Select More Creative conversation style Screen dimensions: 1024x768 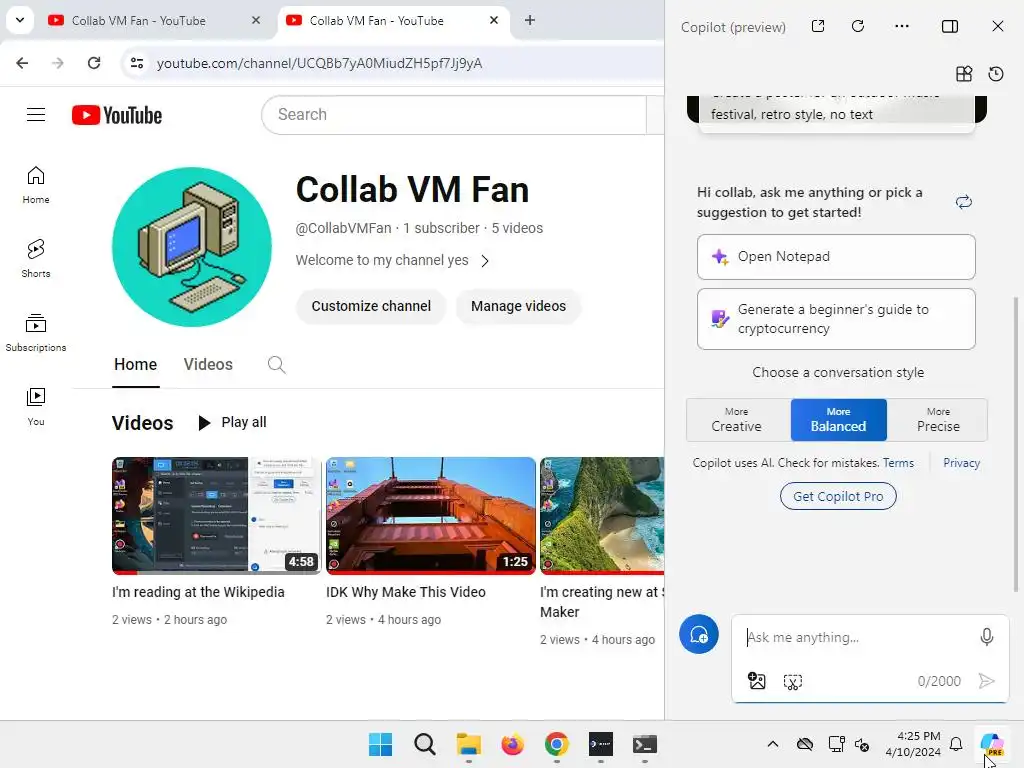pos(737,420)
